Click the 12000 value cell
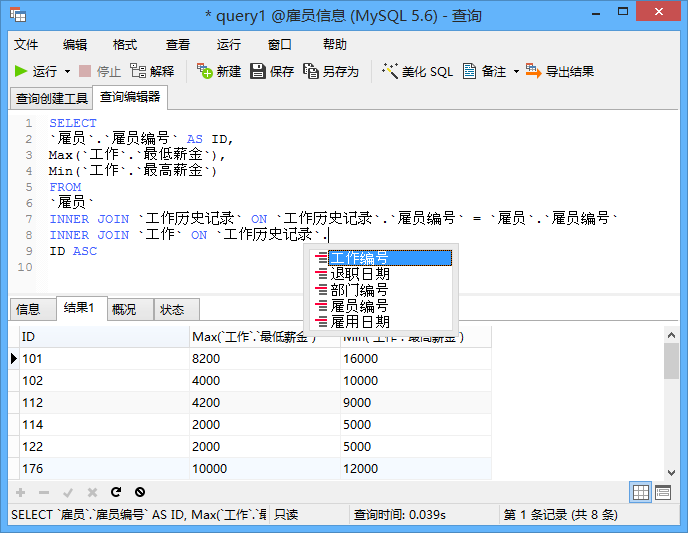Viewport: 688px width, 533px height. [416, 469]
